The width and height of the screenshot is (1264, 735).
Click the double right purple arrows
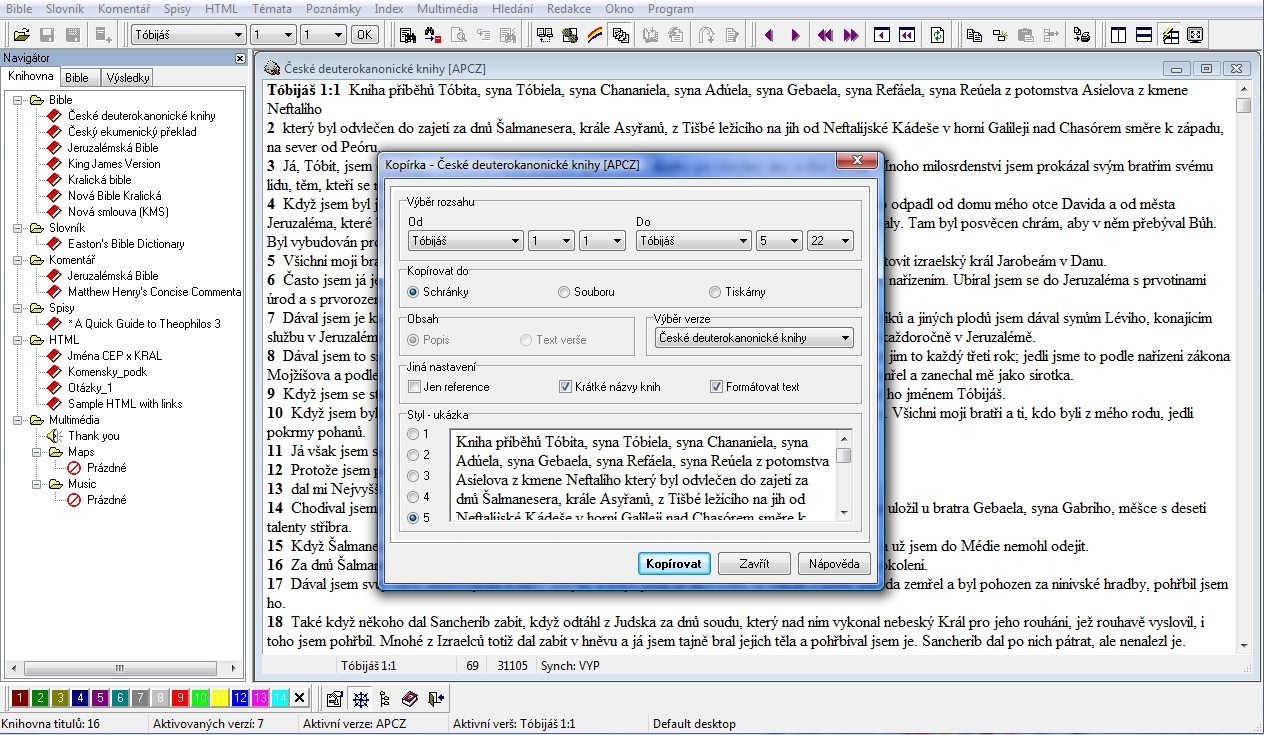851,35
